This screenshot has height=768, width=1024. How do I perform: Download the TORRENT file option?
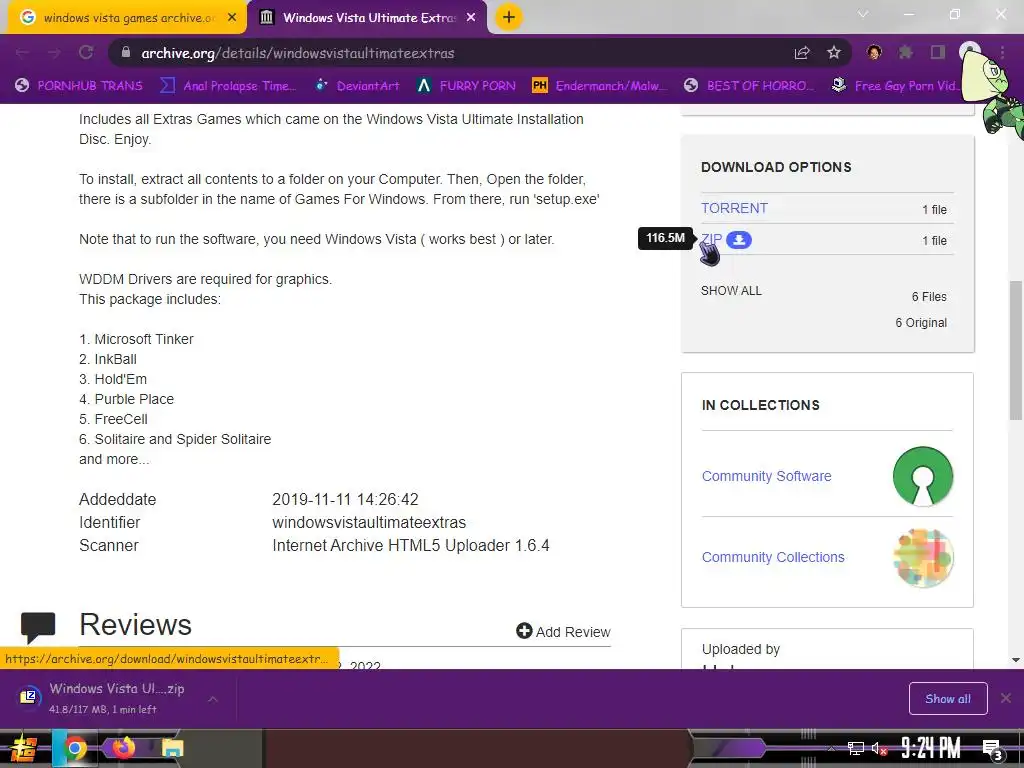[x=734, y=208]
